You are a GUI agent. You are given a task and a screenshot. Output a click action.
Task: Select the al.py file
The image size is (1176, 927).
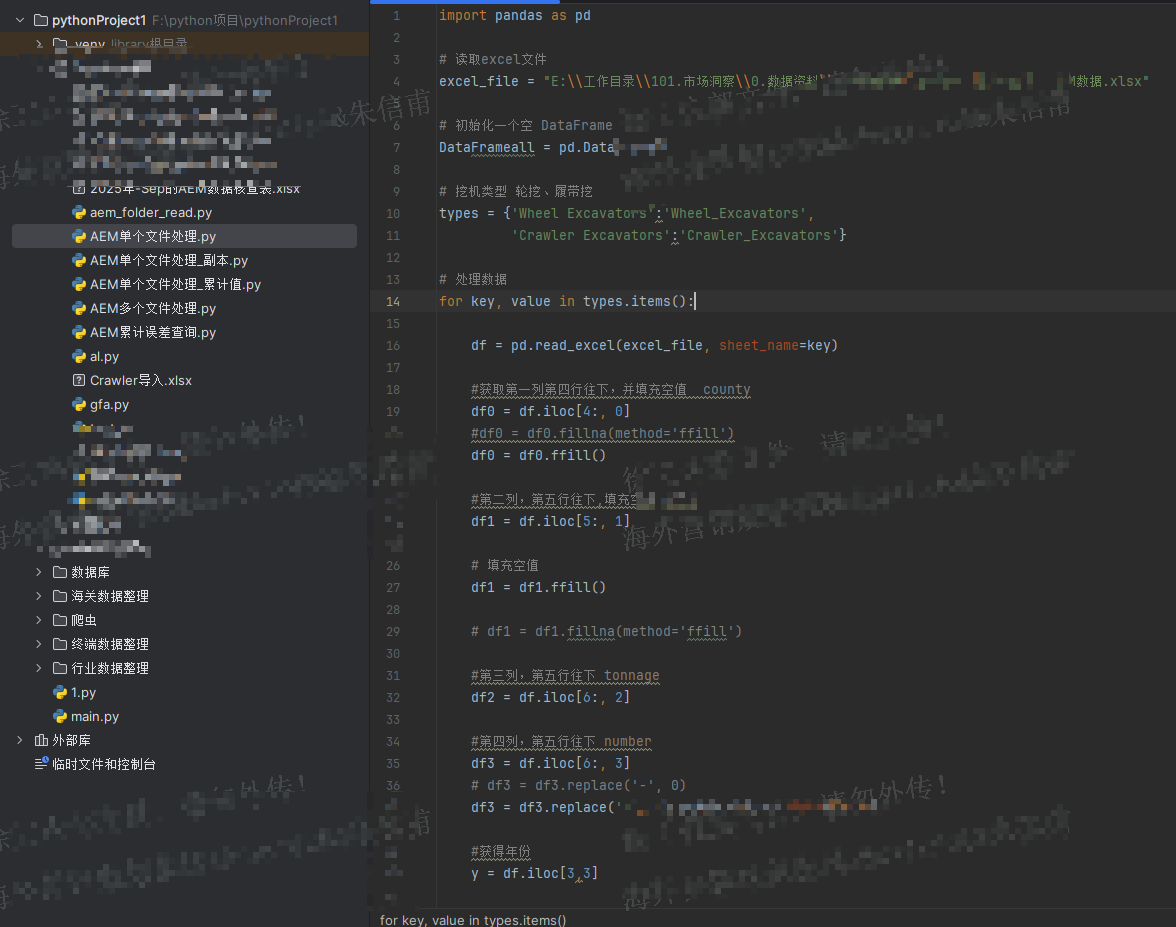104,356
